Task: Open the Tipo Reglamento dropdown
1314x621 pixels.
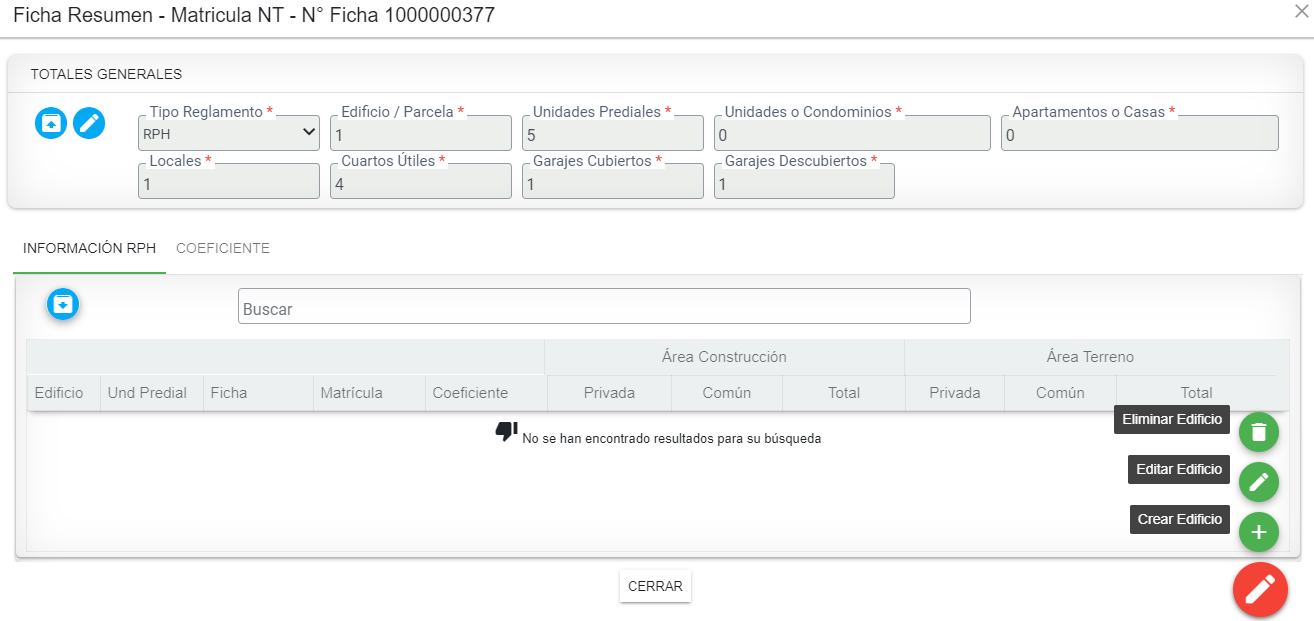Action: (229, 133)
